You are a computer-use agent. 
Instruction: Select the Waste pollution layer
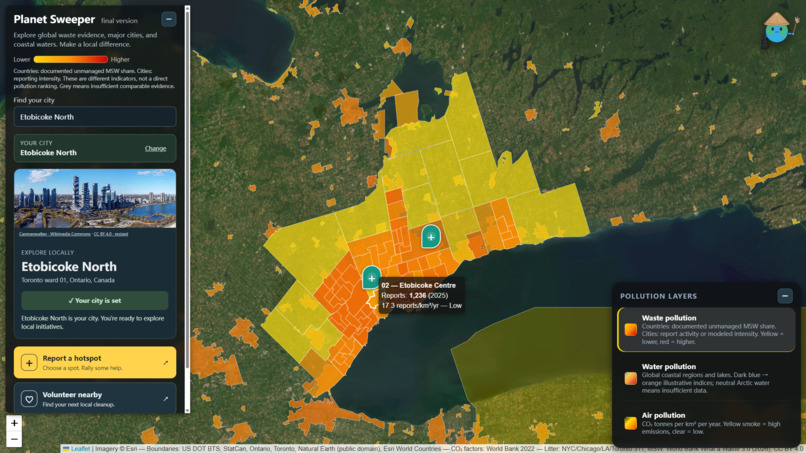coord(706,330)
